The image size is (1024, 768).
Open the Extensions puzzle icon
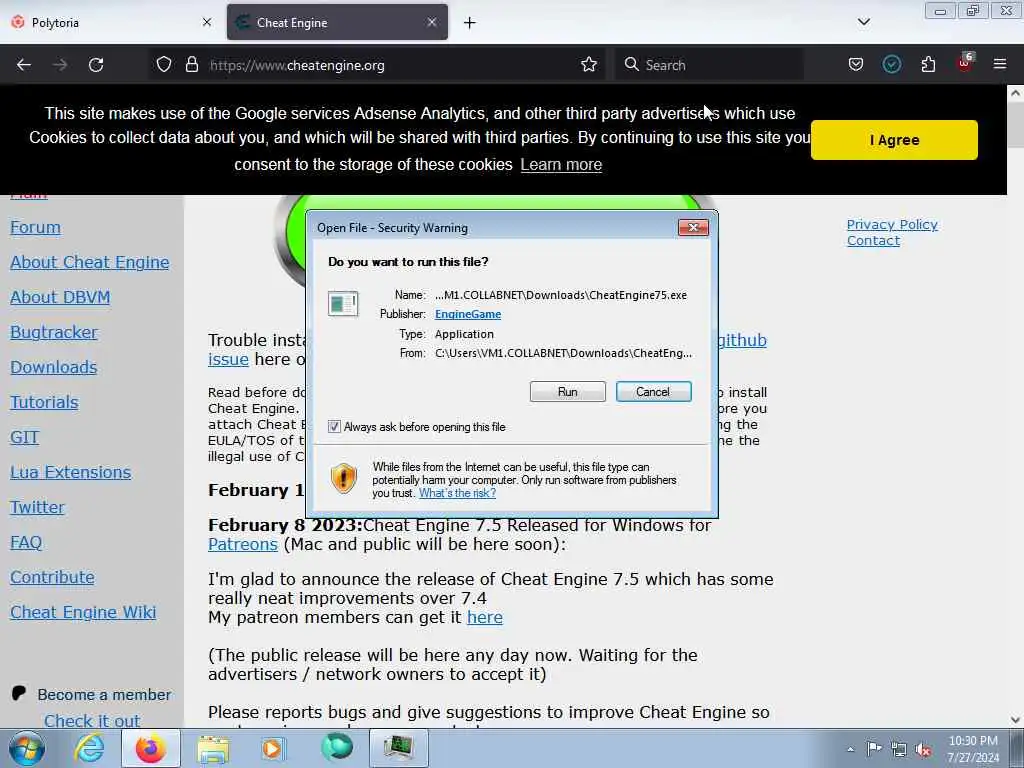928,65
